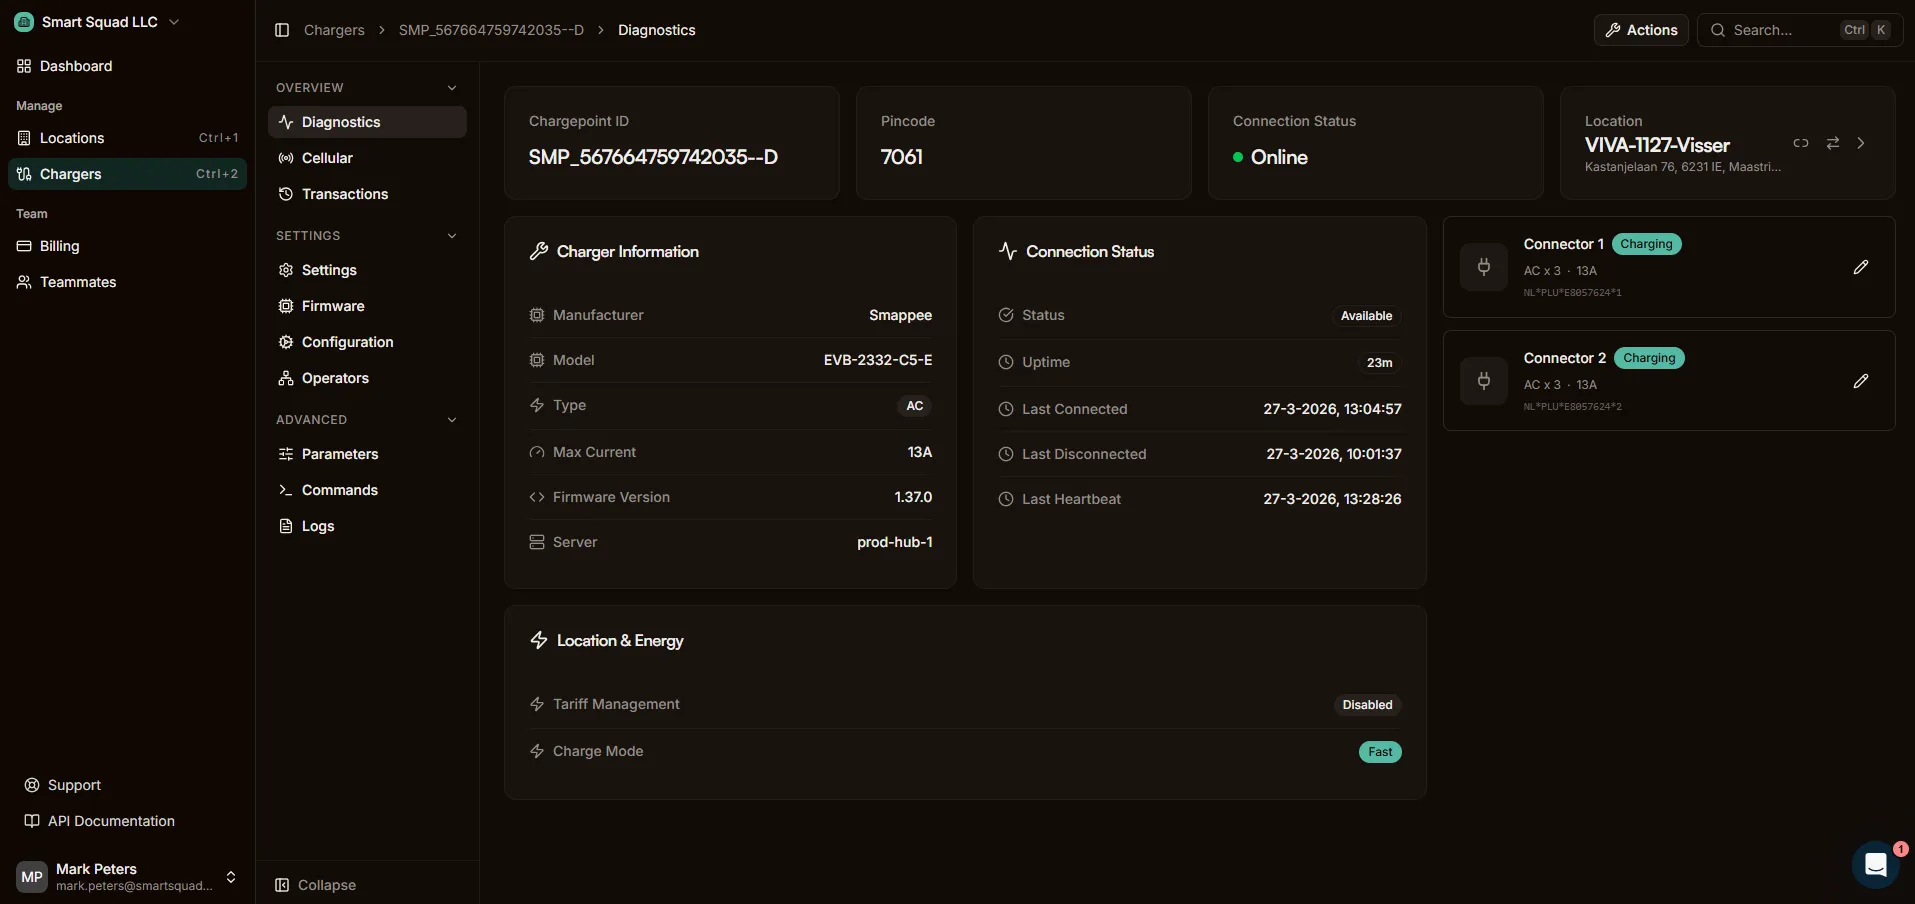Click the search bar at the top

click(1770, 29)
